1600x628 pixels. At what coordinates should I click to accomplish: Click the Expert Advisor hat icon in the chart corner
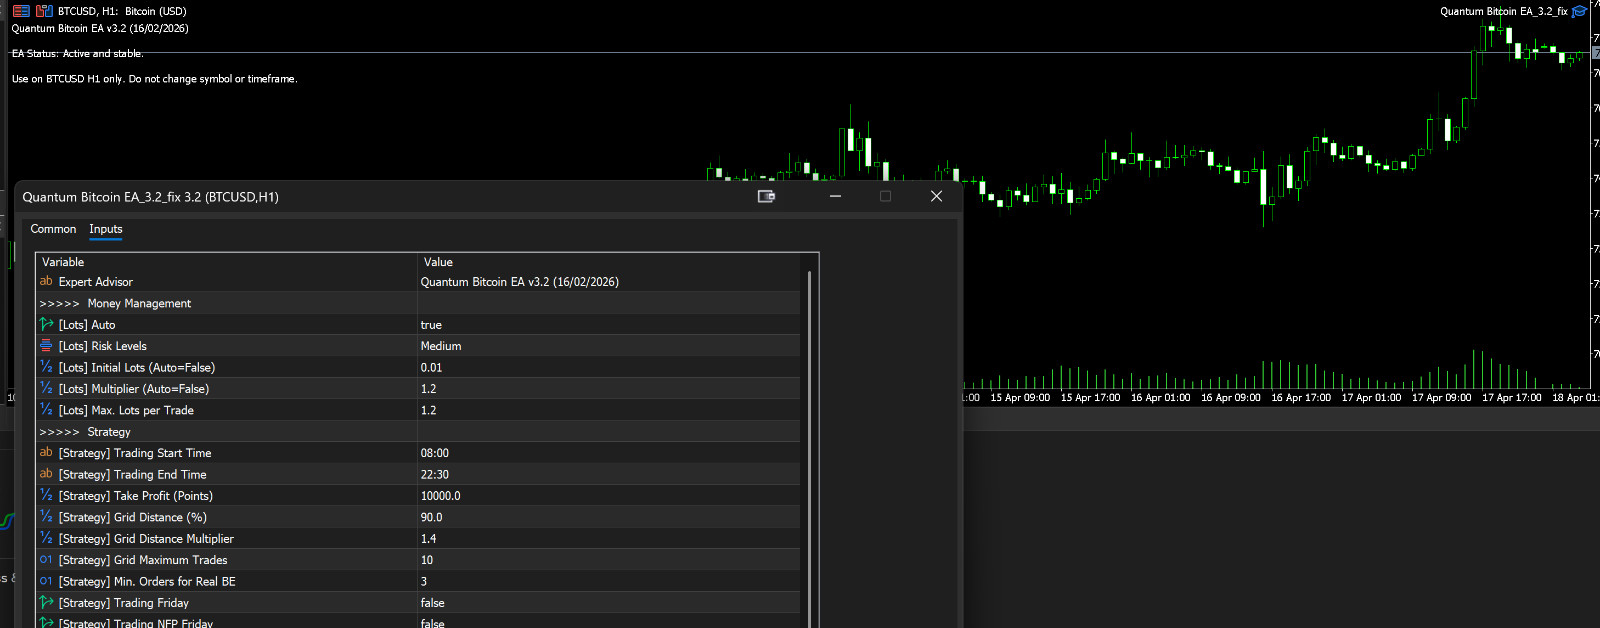coord(1580,11)
